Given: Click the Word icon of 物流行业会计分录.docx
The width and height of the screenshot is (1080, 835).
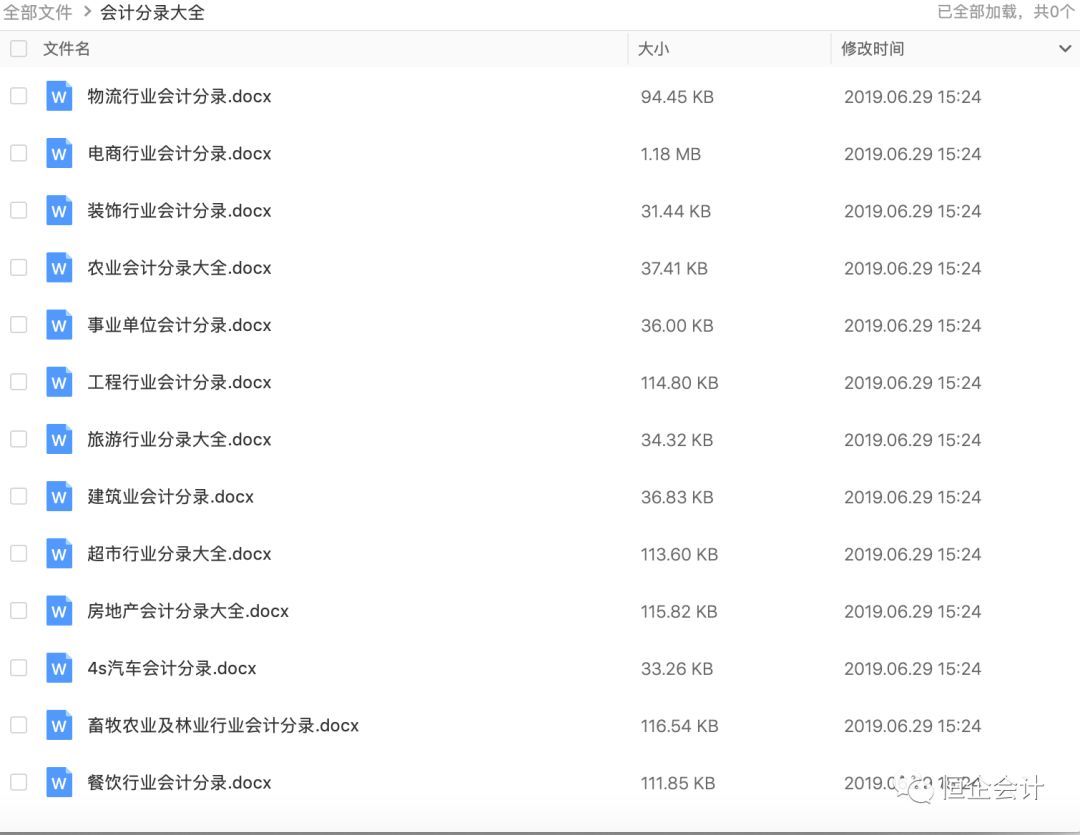Looking at the screenshot, I should click(x=58, y=96).
